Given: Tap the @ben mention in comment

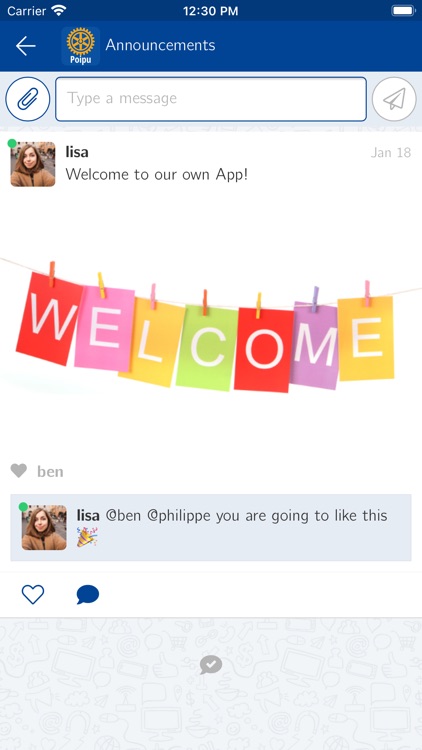Looking at the screenshot, I should 123,516.
